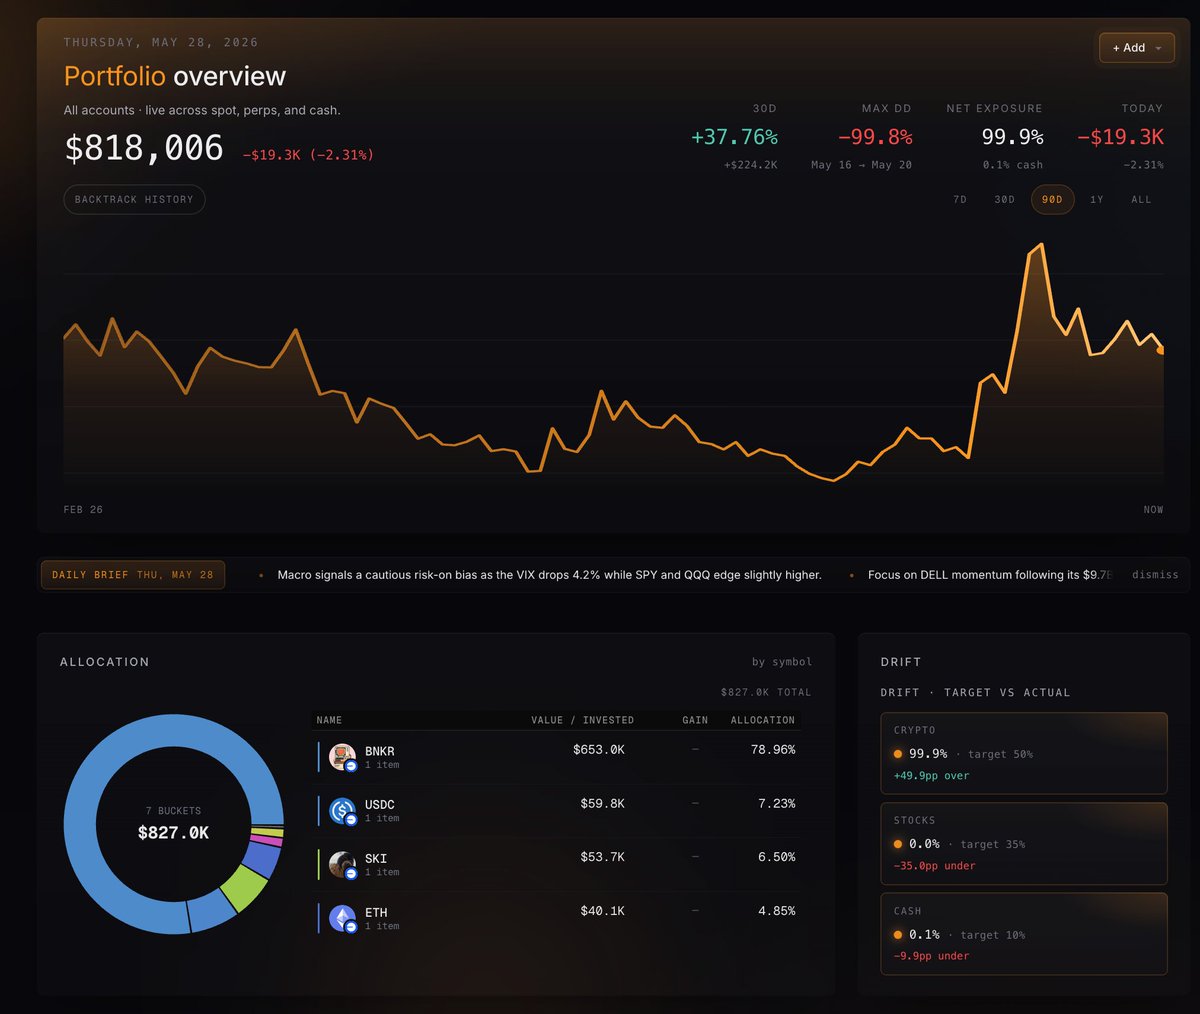
Task: Open the Cash drift card
Action: point(1024,933)
